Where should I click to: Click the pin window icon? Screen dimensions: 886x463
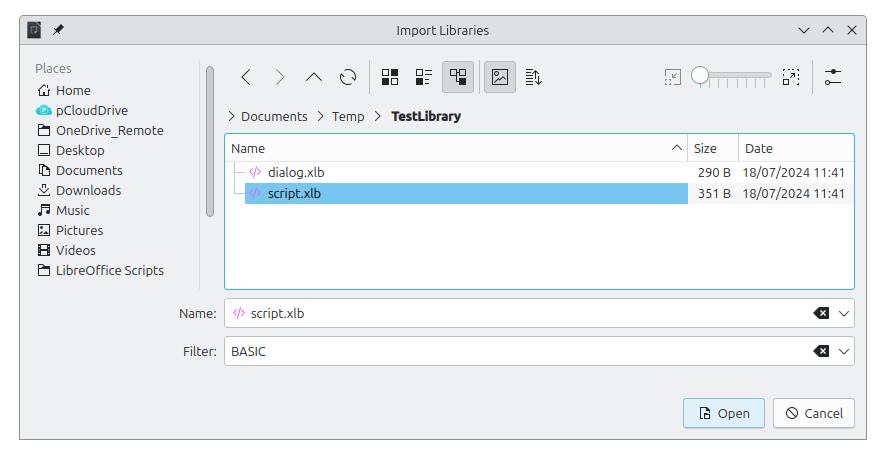[58, 29]
